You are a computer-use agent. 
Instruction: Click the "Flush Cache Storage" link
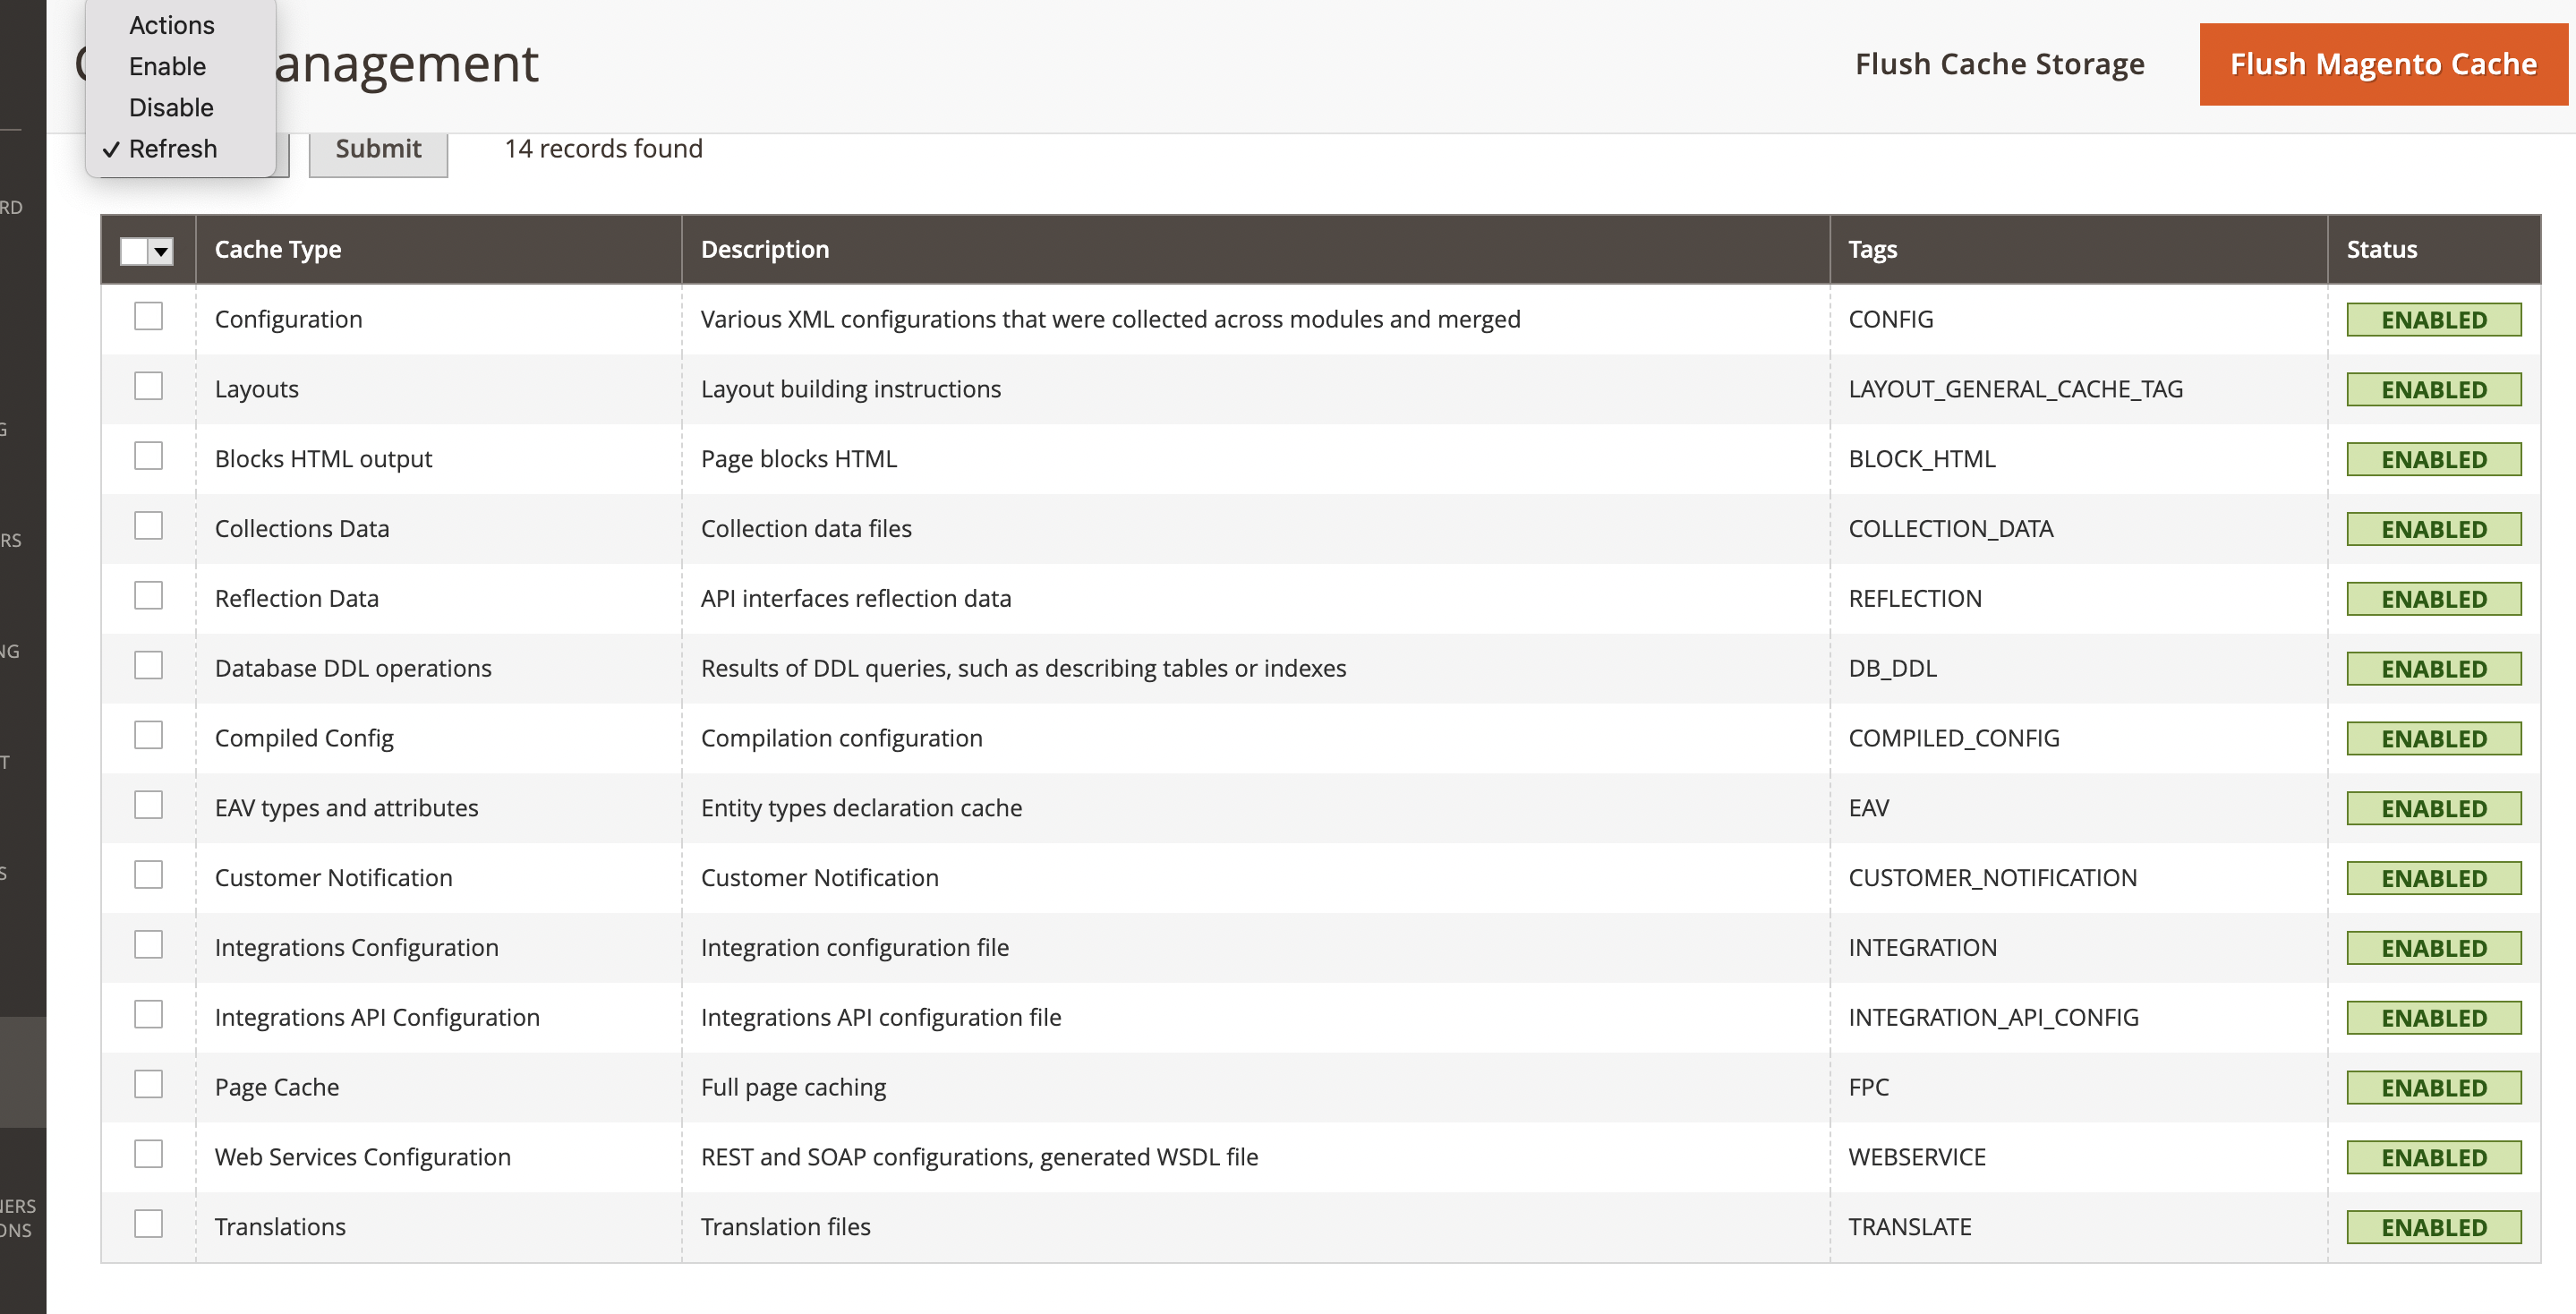pyautogui.click(x=2000, y=64)
